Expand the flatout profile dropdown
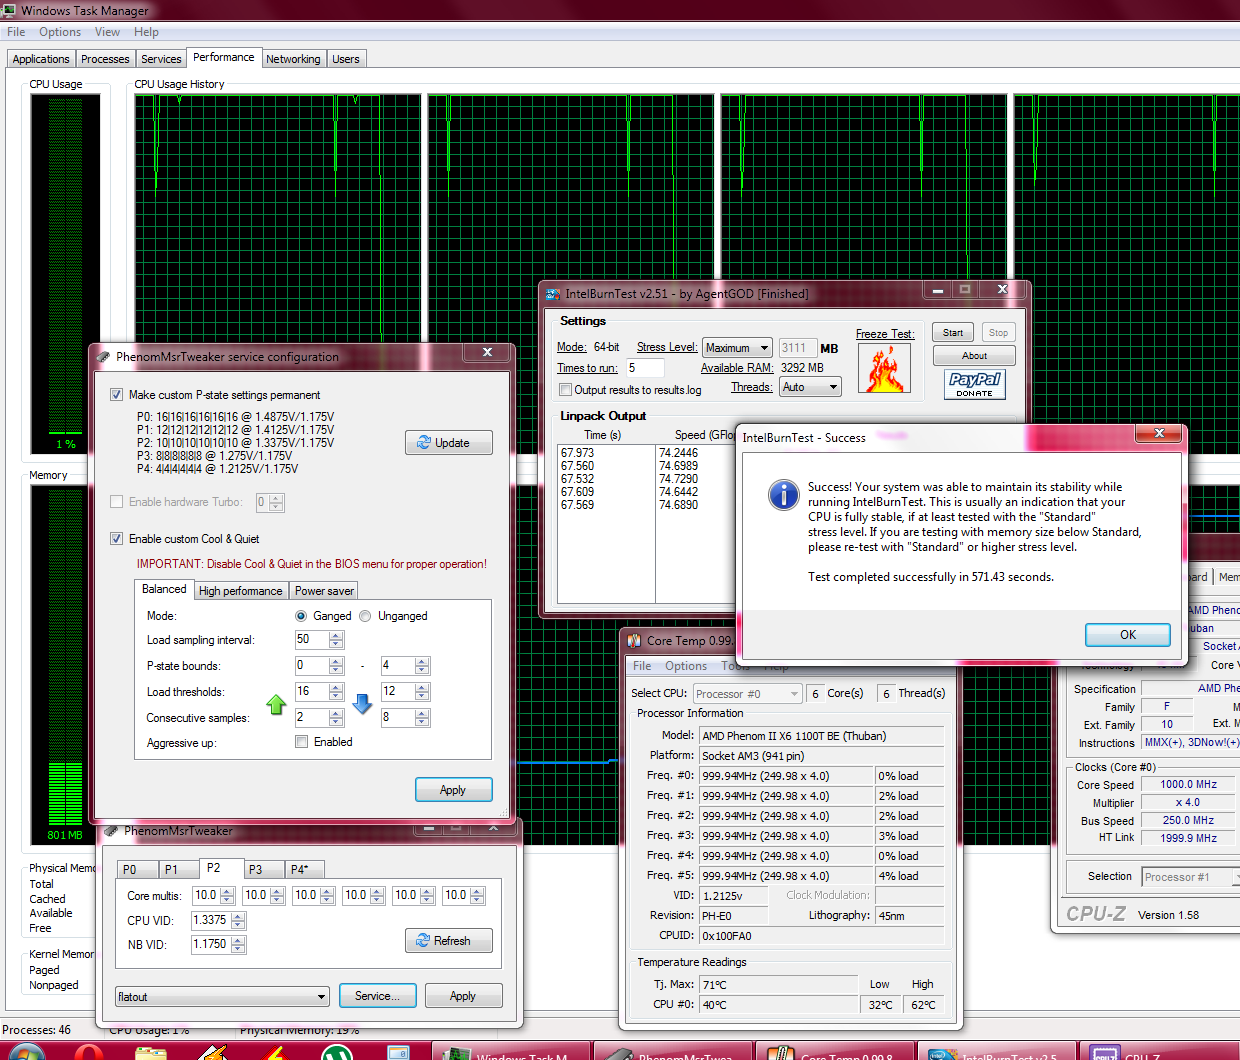Screen dimensions: 1240x1060 point(222,997)
